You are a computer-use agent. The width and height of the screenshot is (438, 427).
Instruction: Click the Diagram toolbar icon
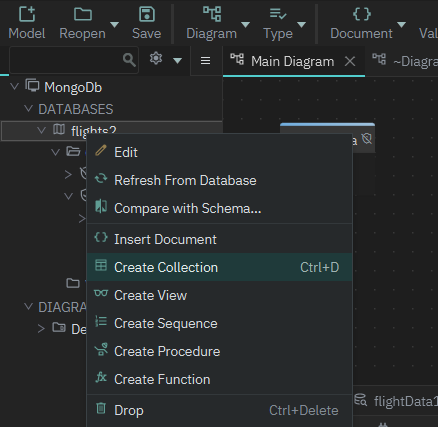click(212, 14)
